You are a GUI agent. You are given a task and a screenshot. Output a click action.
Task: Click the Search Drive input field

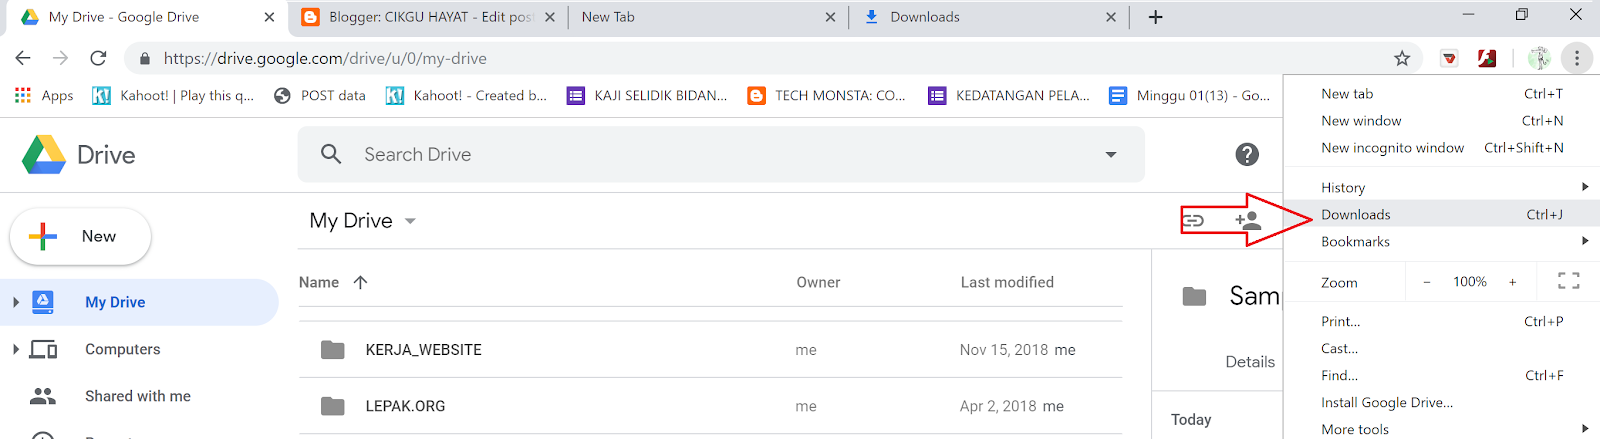click(x=700, y=155)
